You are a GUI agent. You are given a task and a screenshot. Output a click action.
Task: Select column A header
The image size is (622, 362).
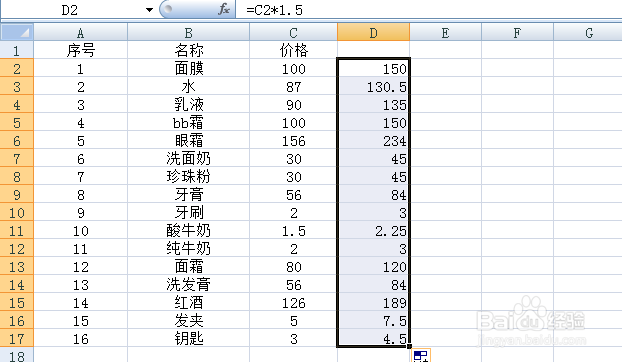(81, 33)
